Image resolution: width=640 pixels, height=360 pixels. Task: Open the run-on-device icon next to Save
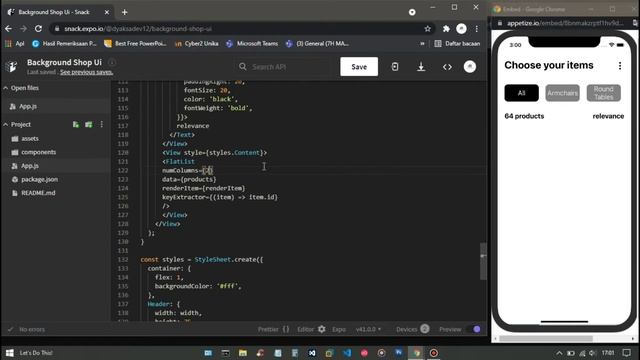[x=395, y=67]
